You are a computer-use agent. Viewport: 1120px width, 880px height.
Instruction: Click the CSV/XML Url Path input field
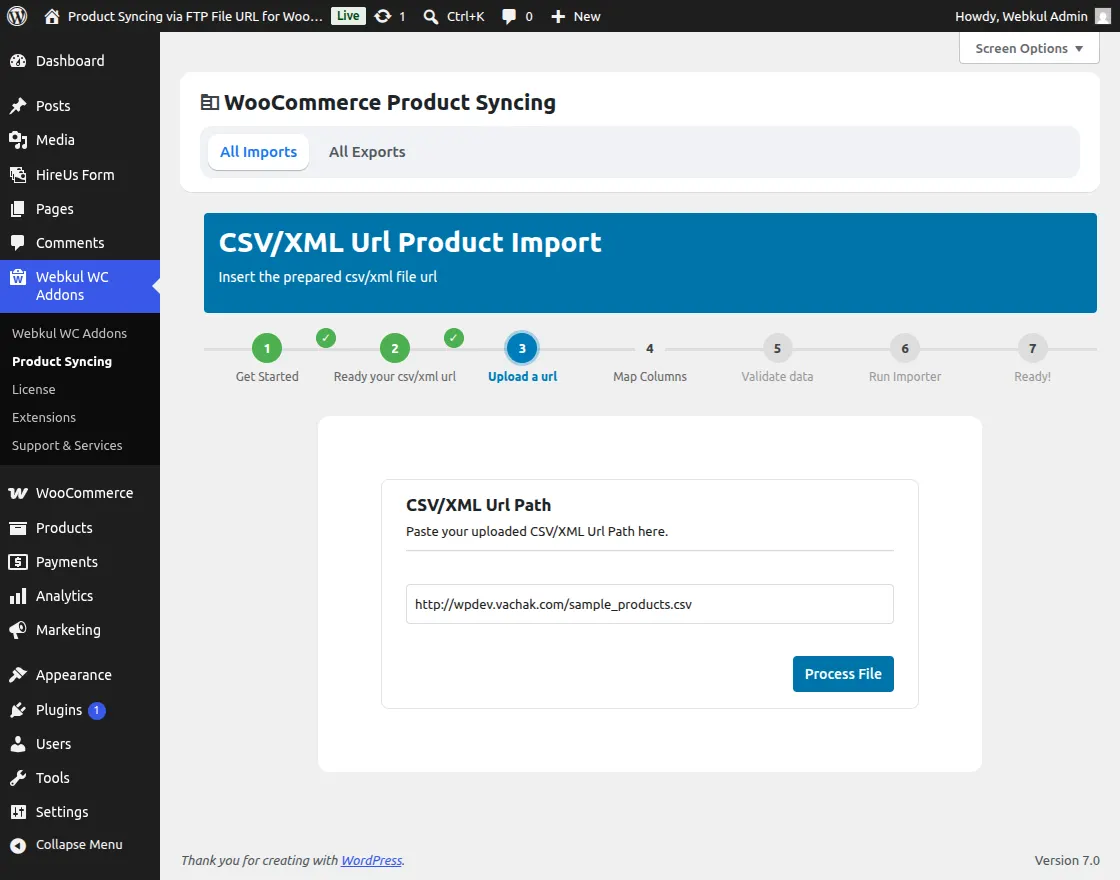pyautogui.click(x=650, y=604)
